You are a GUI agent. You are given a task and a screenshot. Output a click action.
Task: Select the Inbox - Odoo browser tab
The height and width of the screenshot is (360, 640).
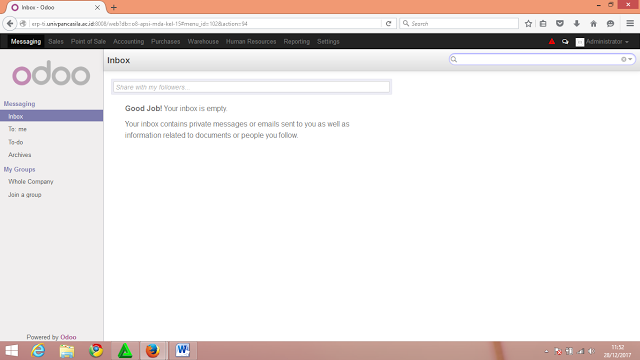pyautogui.click(x=56, y=7)
